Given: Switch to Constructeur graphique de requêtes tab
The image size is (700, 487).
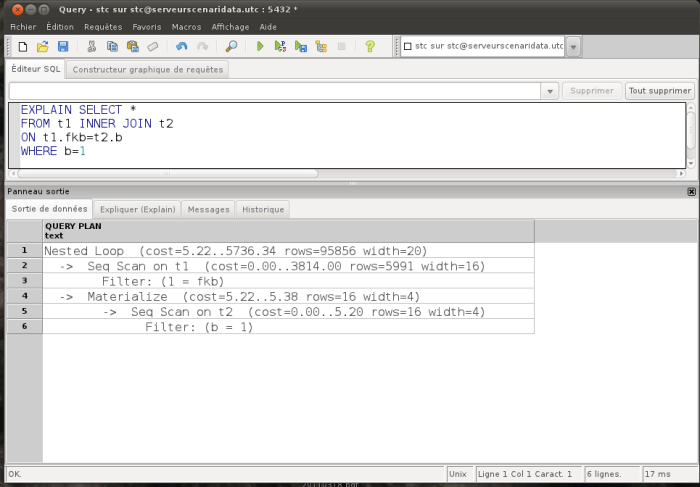Looking at the screenshot, I should 148,70.
